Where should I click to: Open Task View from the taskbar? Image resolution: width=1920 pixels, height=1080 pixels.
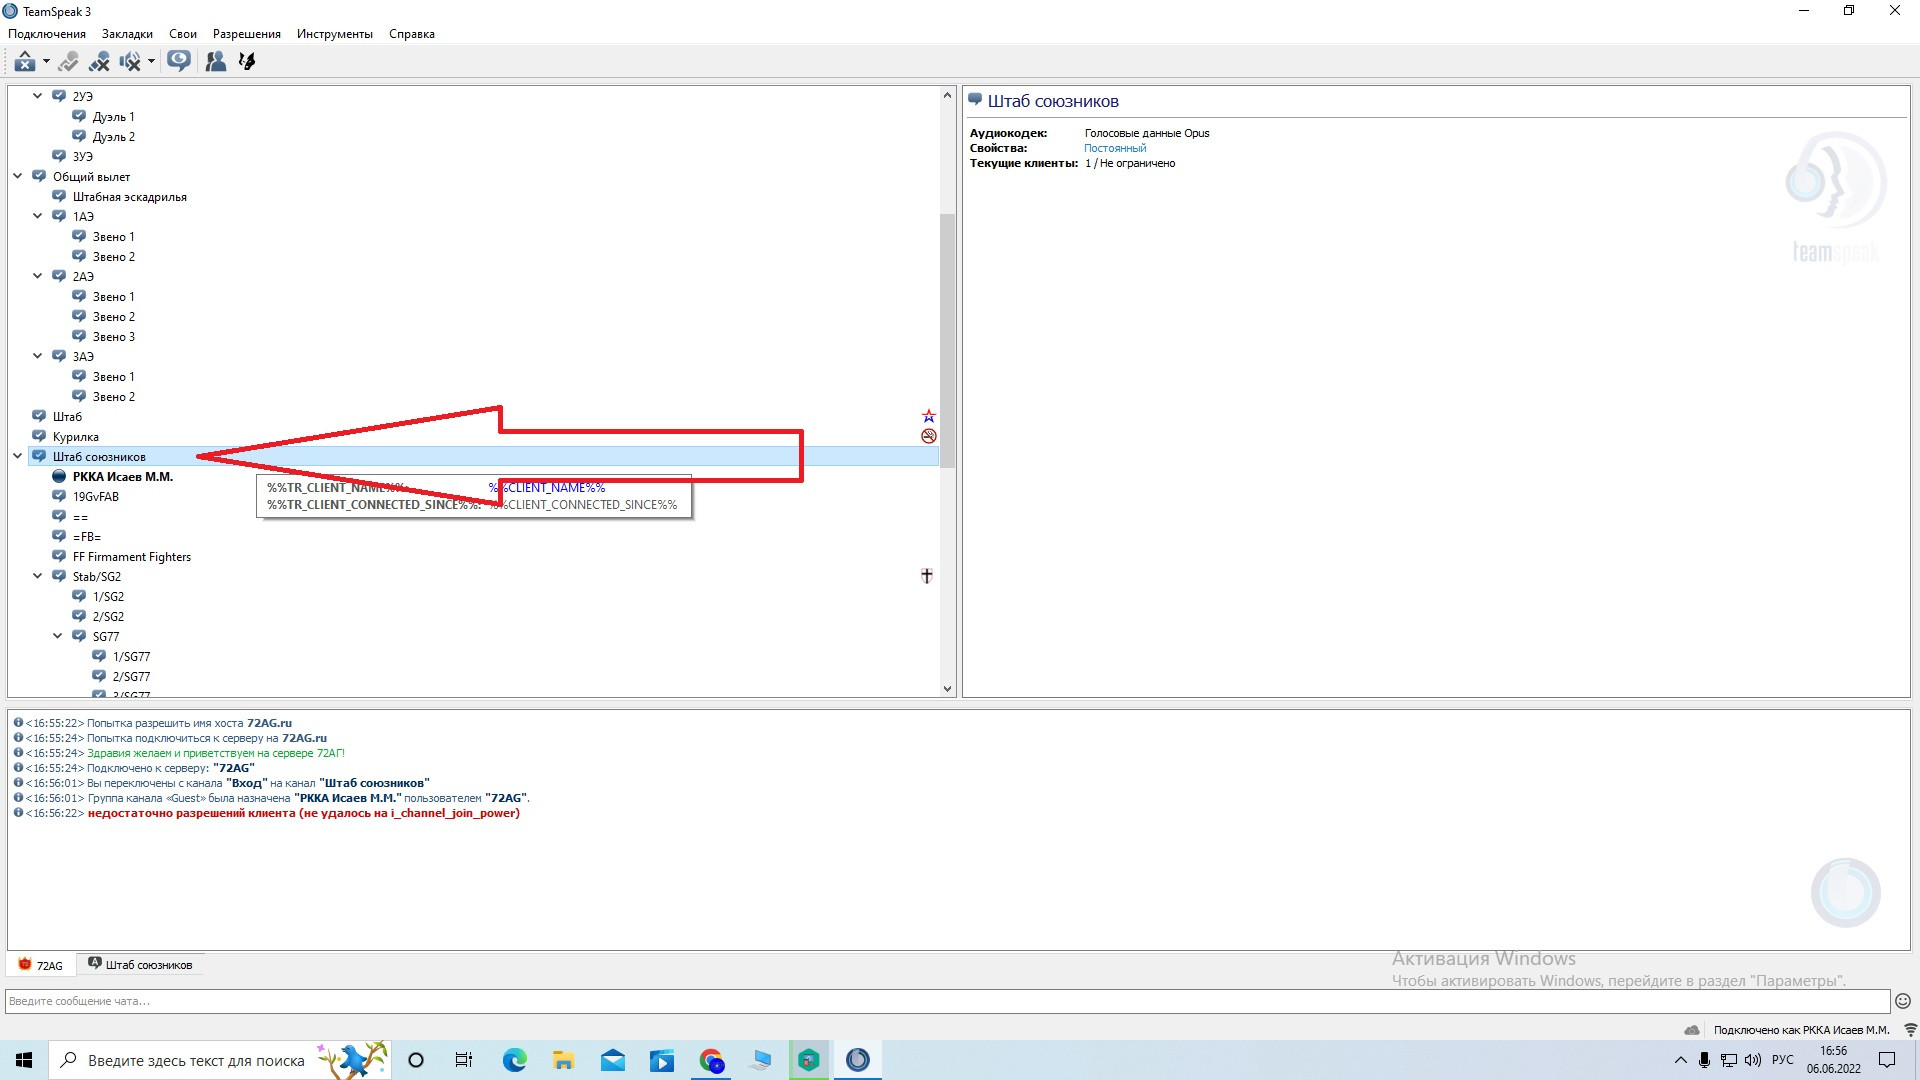(464, 1060)
